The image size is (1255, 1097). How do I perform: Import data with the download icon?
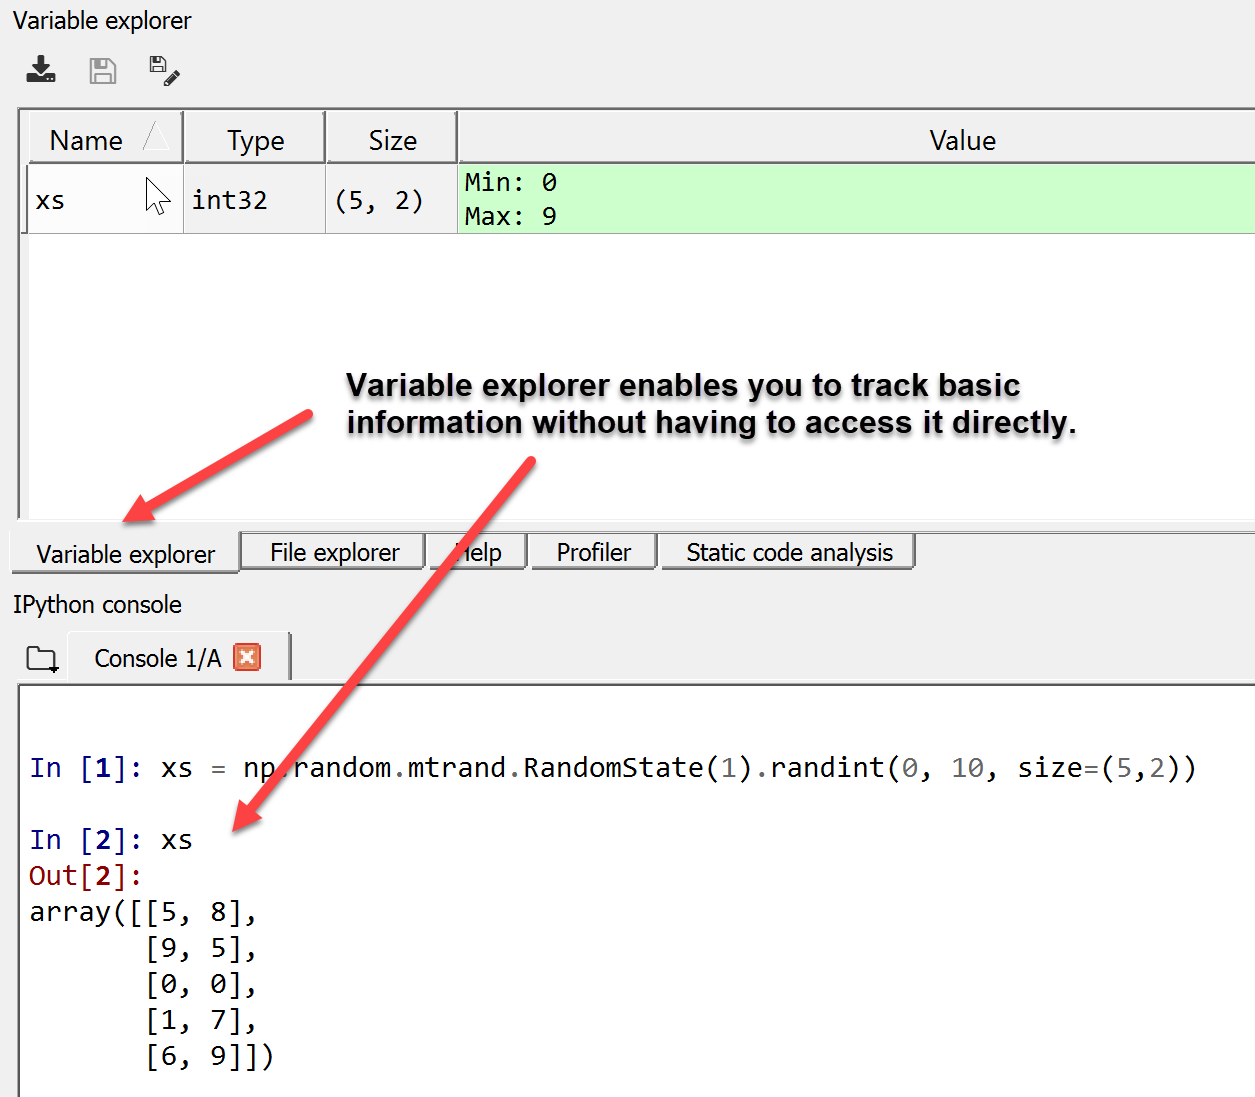point(41,70)
